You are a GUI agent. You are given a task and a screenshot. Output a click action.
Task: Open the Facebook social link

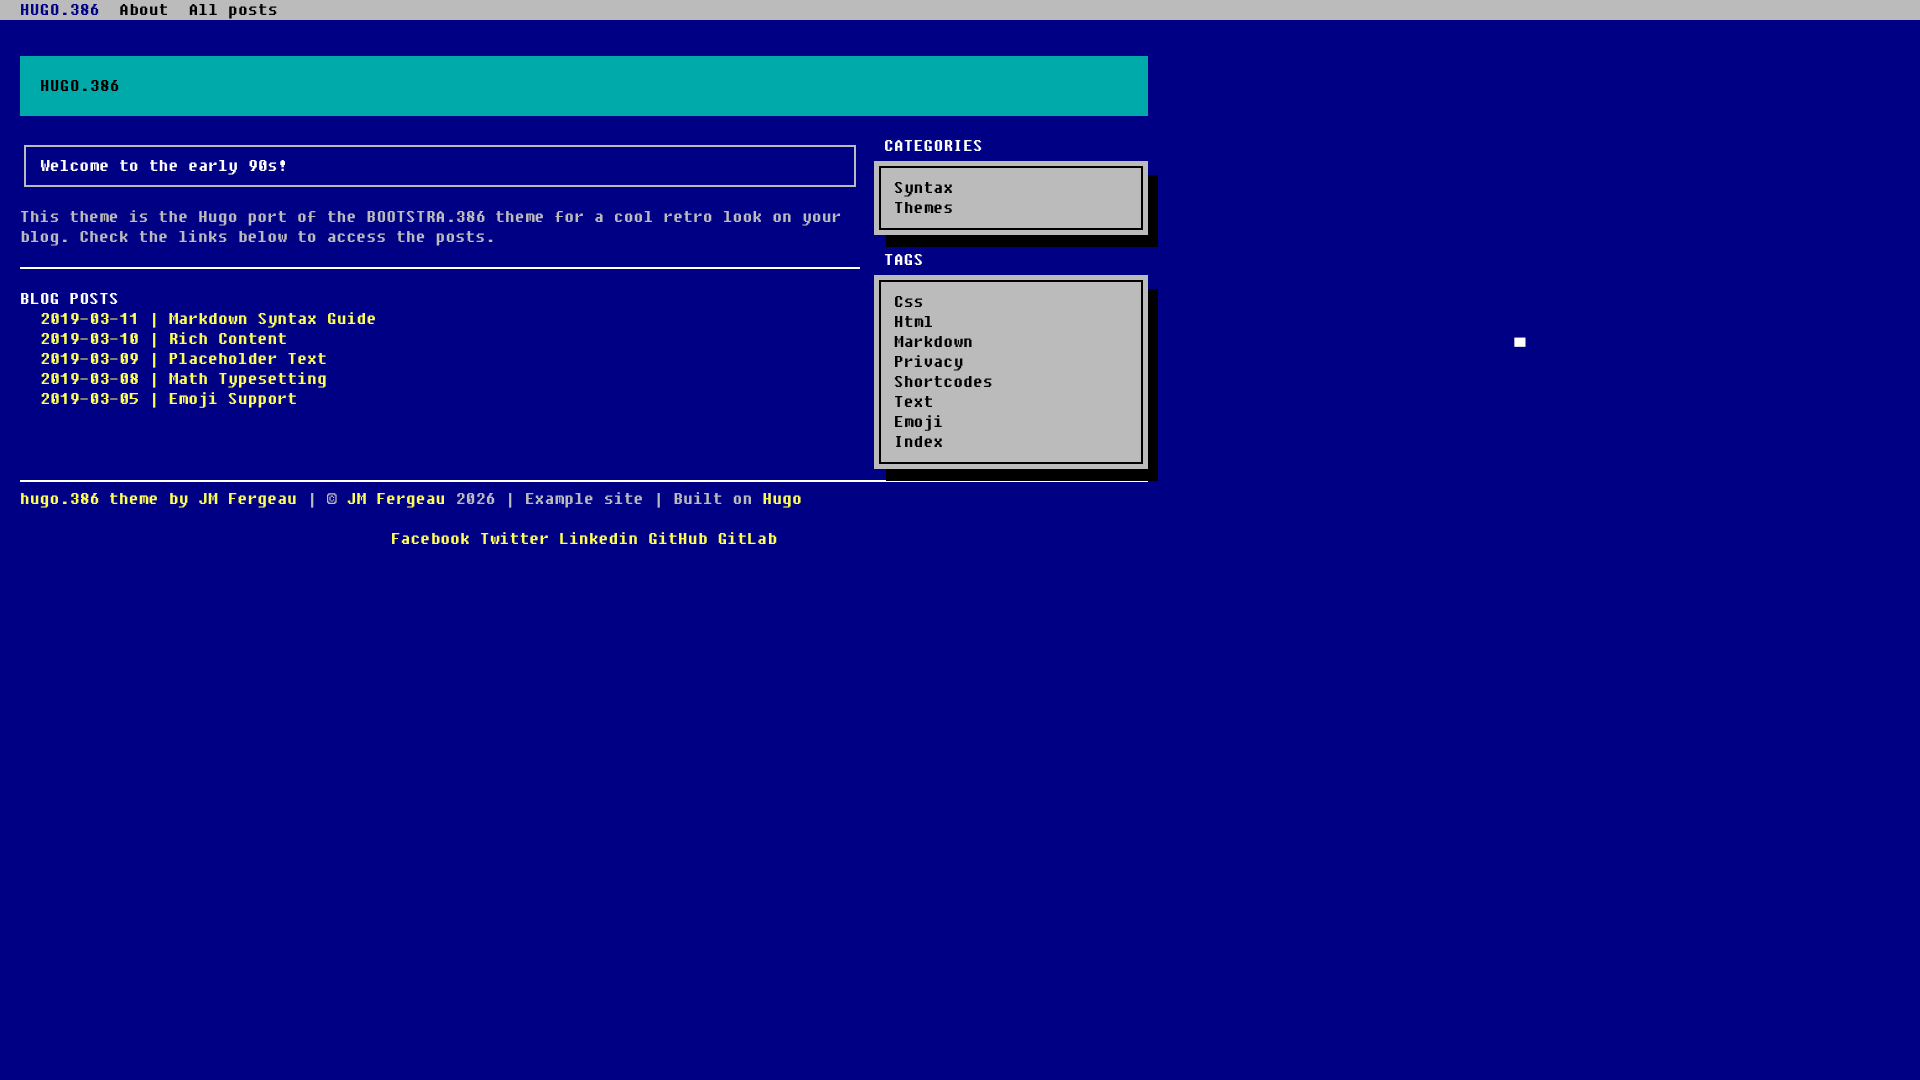(430, 539)
